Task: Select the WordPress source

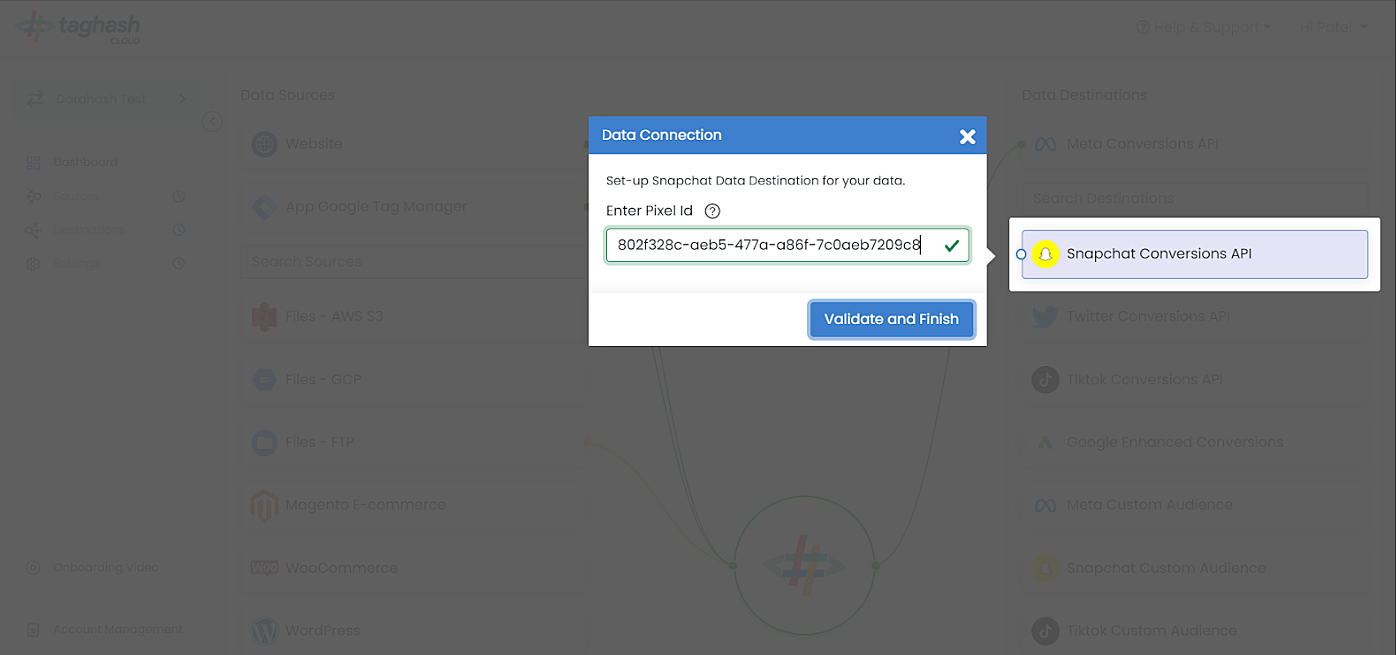Action: pos(413,631)
